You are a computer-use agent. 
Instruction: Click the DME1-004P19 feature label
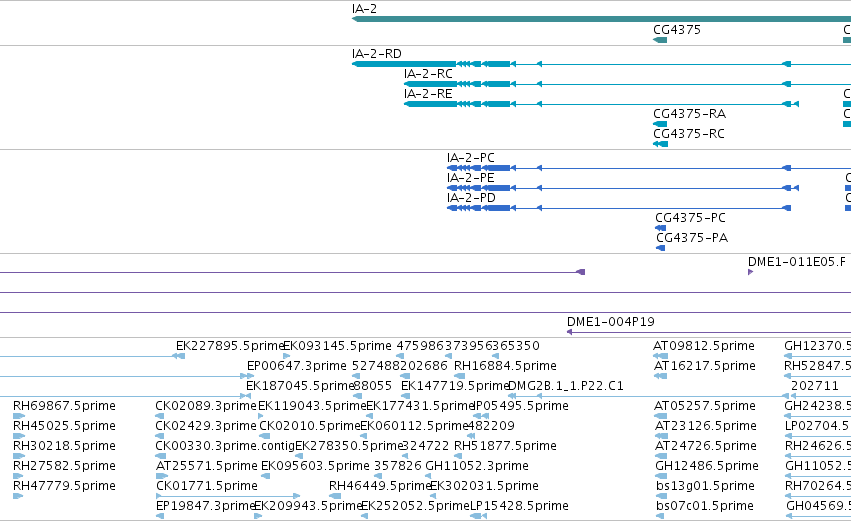click(611, 322)
